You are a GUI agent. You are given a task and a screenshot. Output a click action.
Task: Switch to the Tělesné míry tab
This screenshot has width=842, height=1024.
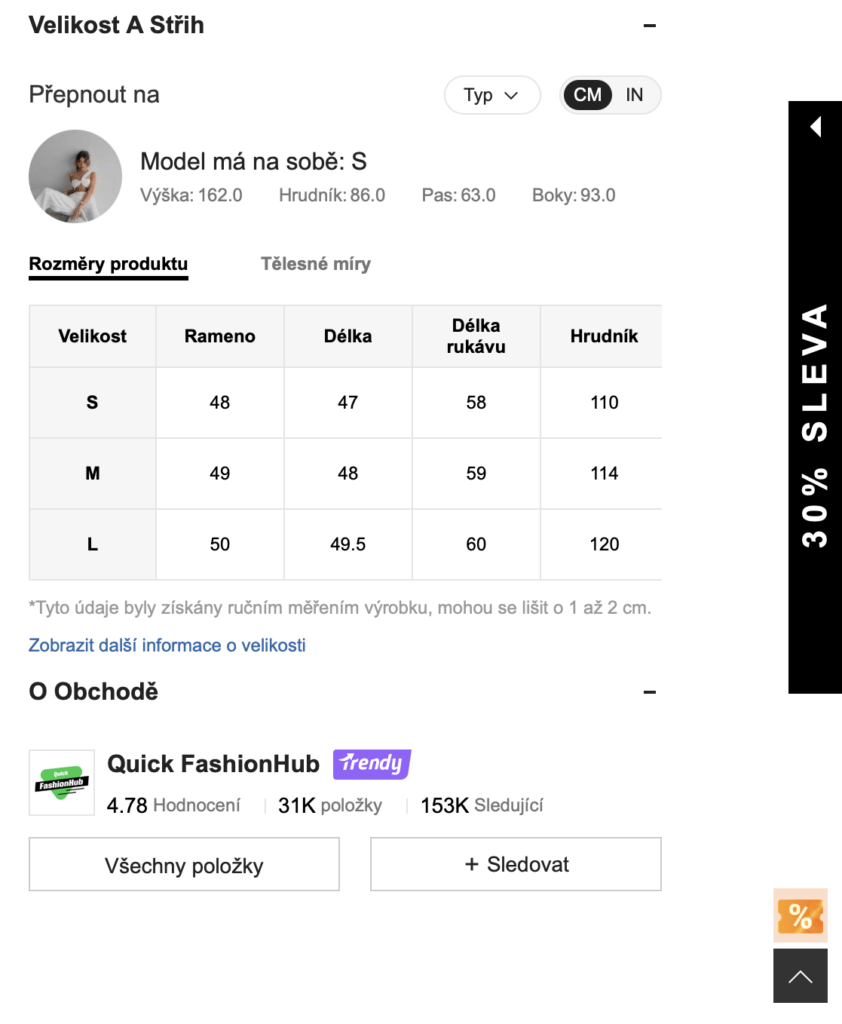315,264
